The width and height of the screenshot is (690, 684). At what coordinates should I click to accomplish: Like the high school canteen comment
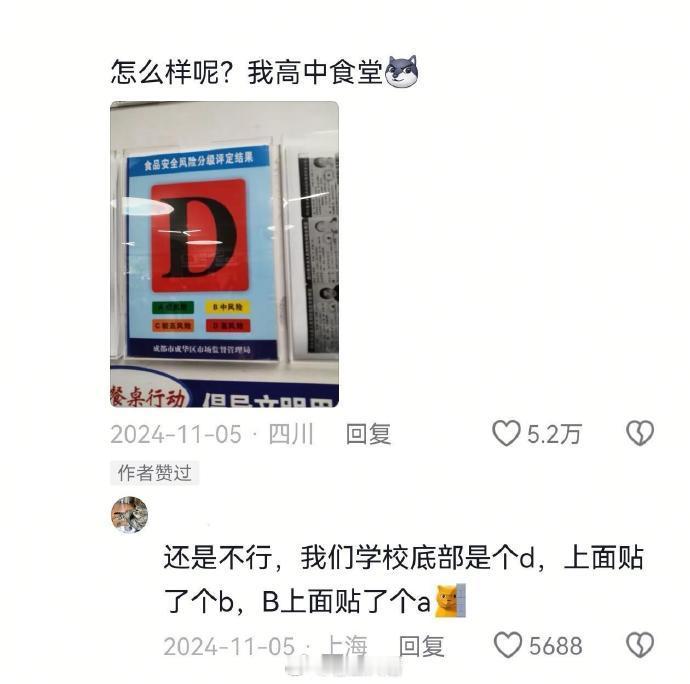(506, 434)
